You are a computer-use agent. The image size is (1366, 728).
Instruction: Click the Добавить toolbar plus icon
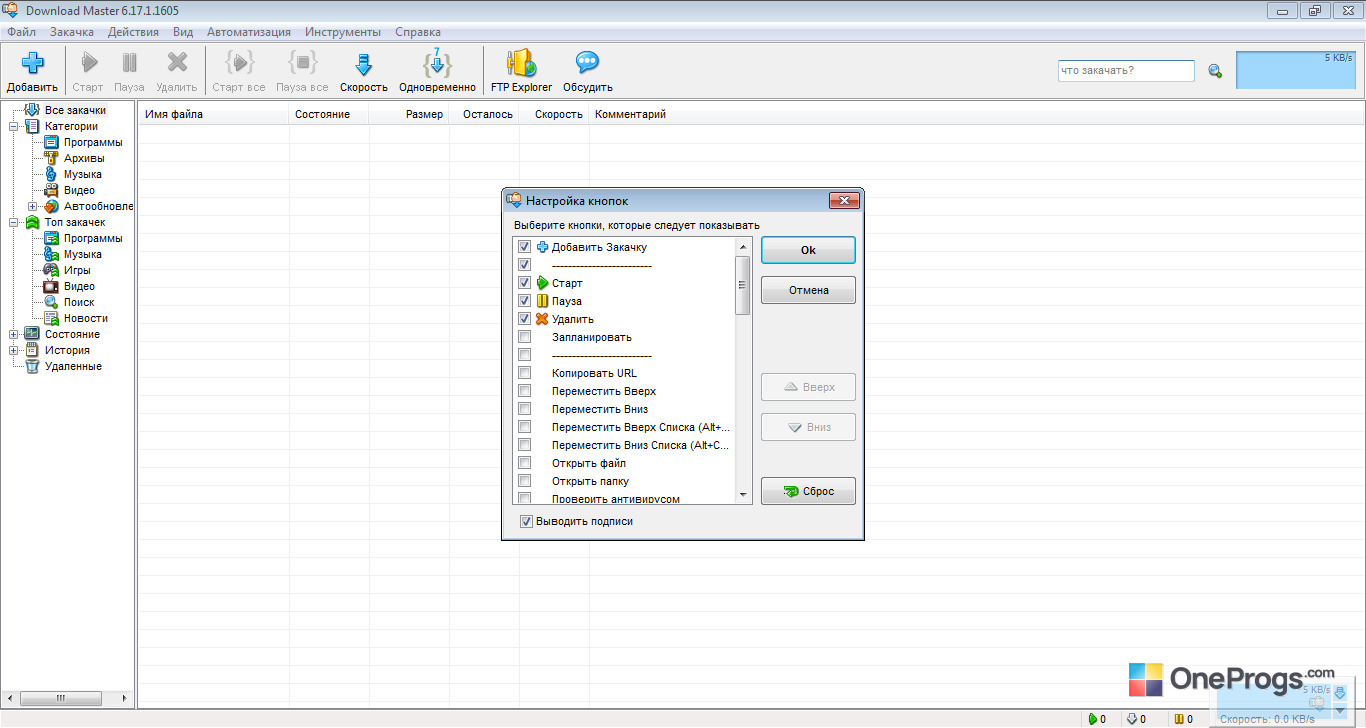point(32,63)
